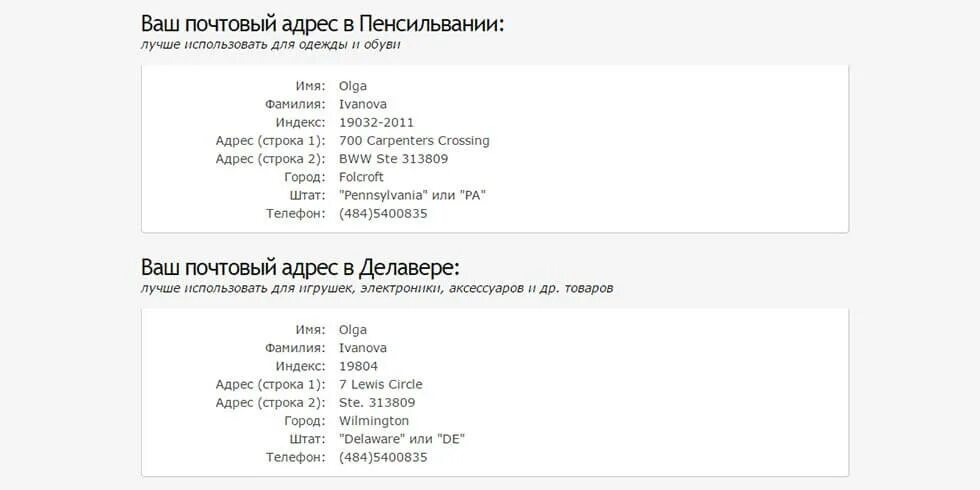
Task: Click the "Delaware" или "DE" state value
Action: click(402, 439)
